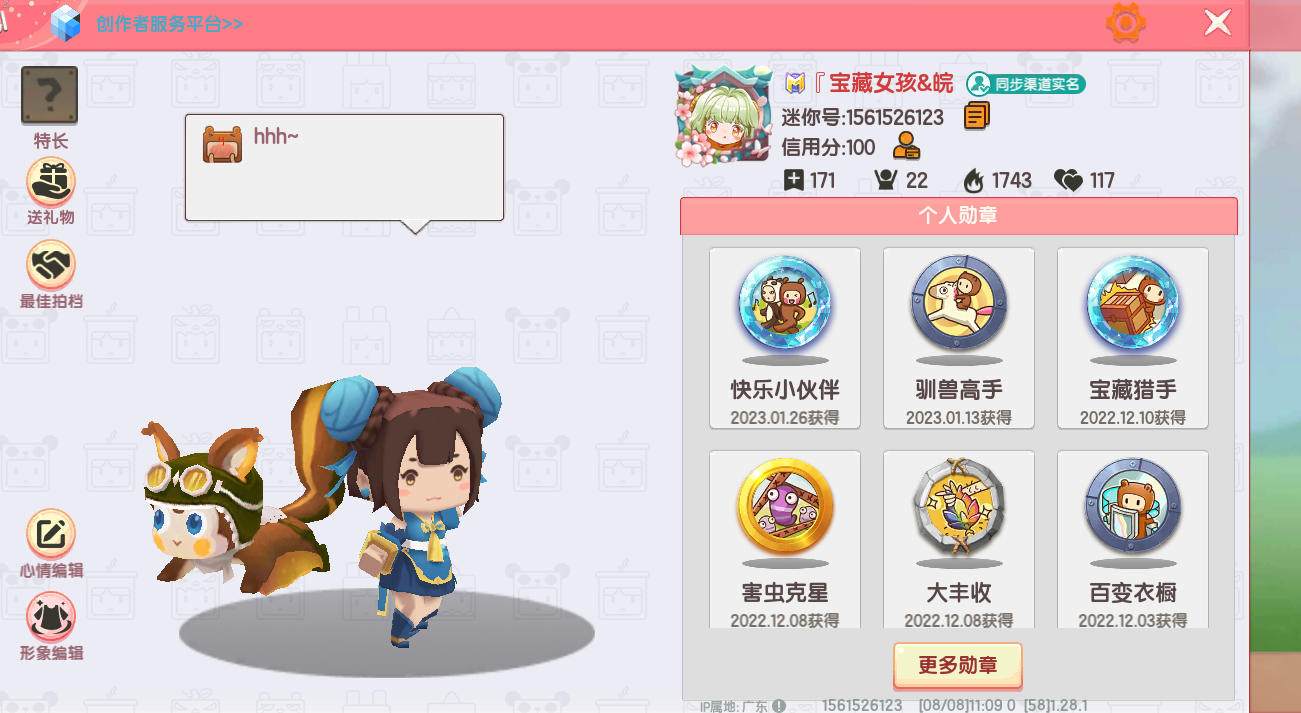Image resolution: width=1301 pixels, height=713 pixels.
Task: Open the 送礼物 gift icon
Action: coord(51,182)
